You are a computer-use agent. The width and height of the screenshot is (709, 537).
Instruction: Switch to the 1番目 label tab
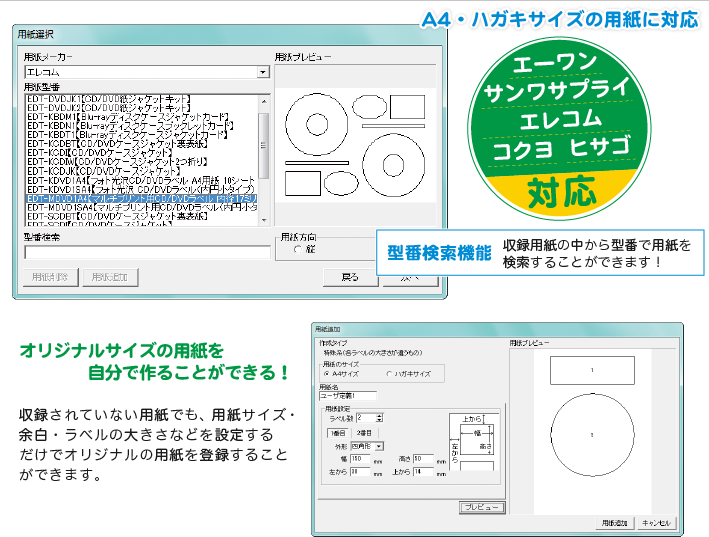[x=338, y=433]
